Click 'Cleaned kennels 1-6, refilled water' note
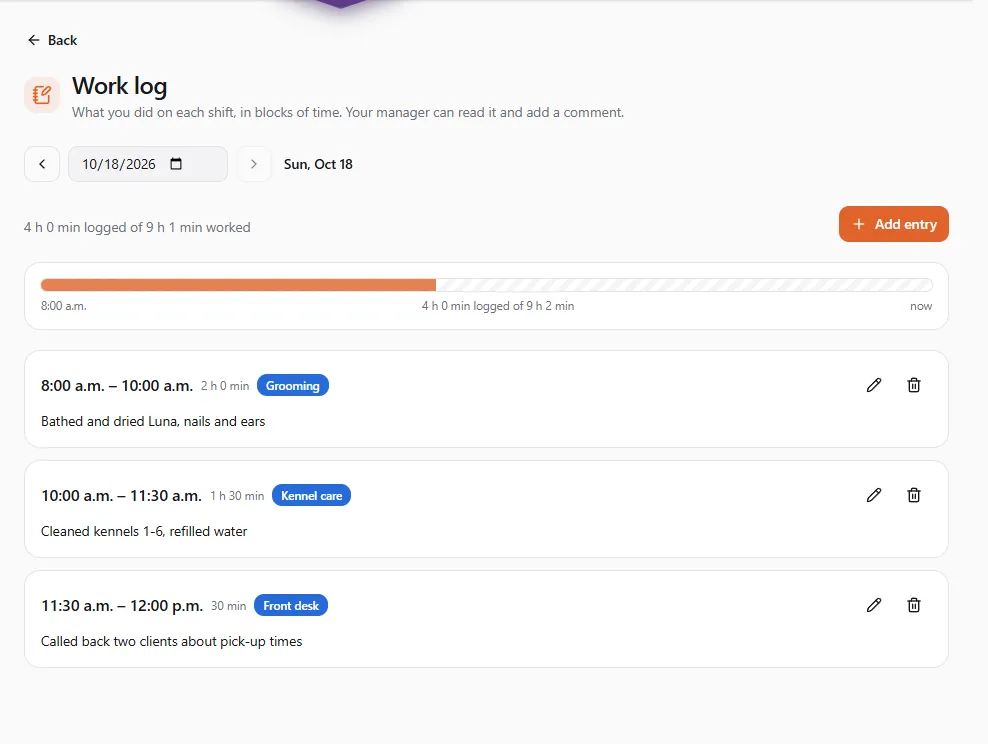Image resolution: width=988 pixels, height=744 pixels. pyautogui.click(x=144, y=531)
